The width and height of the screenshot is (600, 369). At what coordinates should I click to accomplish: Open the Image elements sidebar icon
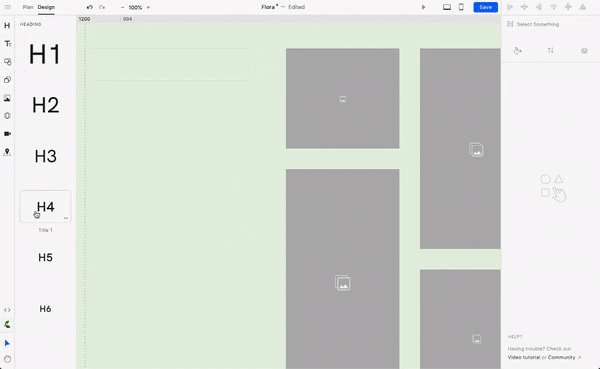coord(7,98)
